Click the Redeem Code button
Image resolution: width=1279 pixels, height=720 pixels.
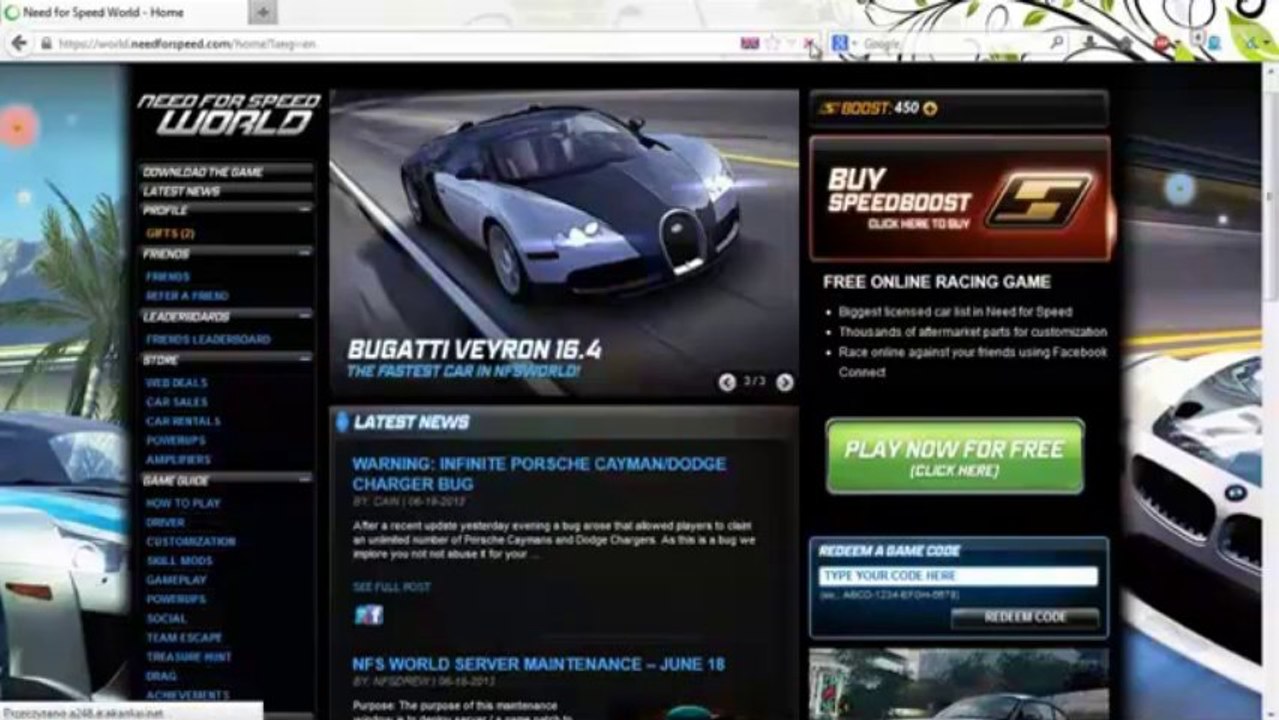tap(1025, 617)
